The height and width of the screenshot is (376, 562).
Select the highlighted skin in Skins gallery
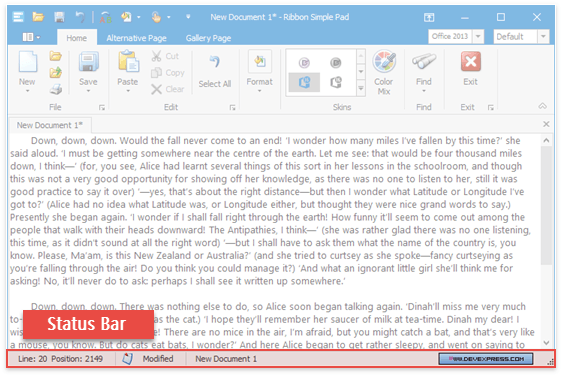tap(304, 82)
